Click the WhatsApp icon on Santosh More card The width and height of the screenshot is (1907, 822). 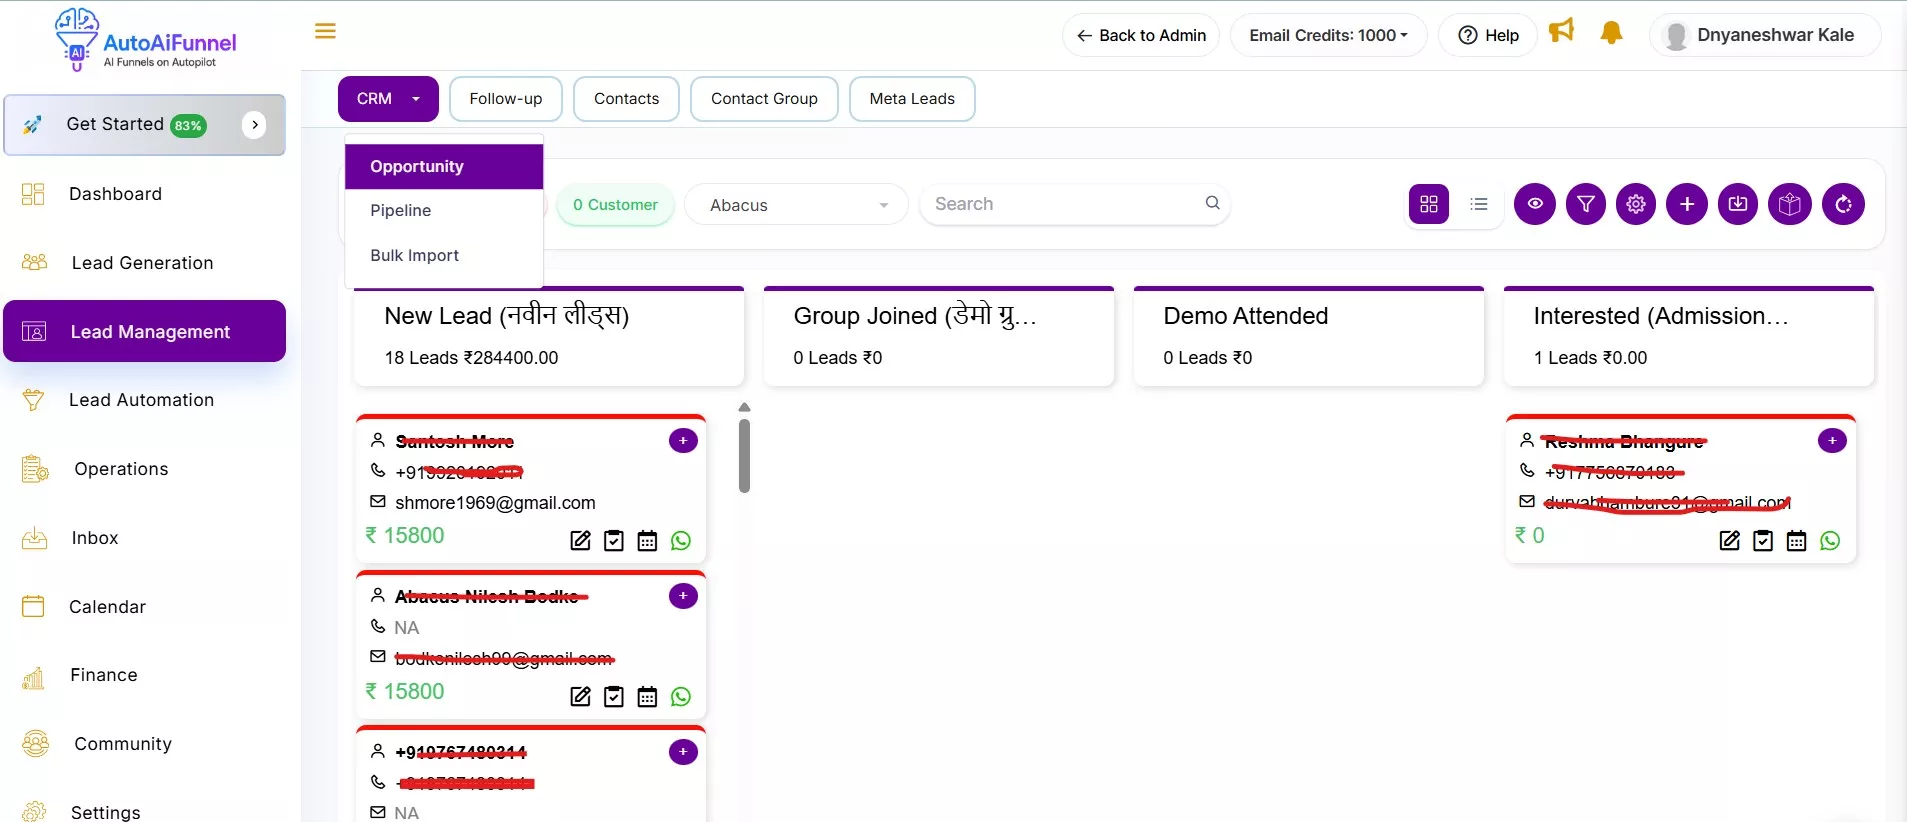[x=681, y=541]
